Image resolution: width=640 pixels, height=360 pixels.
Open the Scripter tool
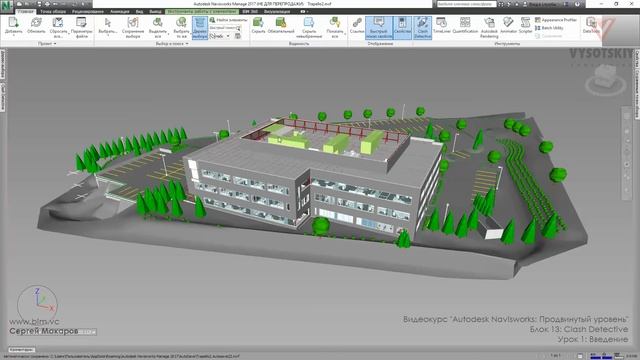click(525, 25)
